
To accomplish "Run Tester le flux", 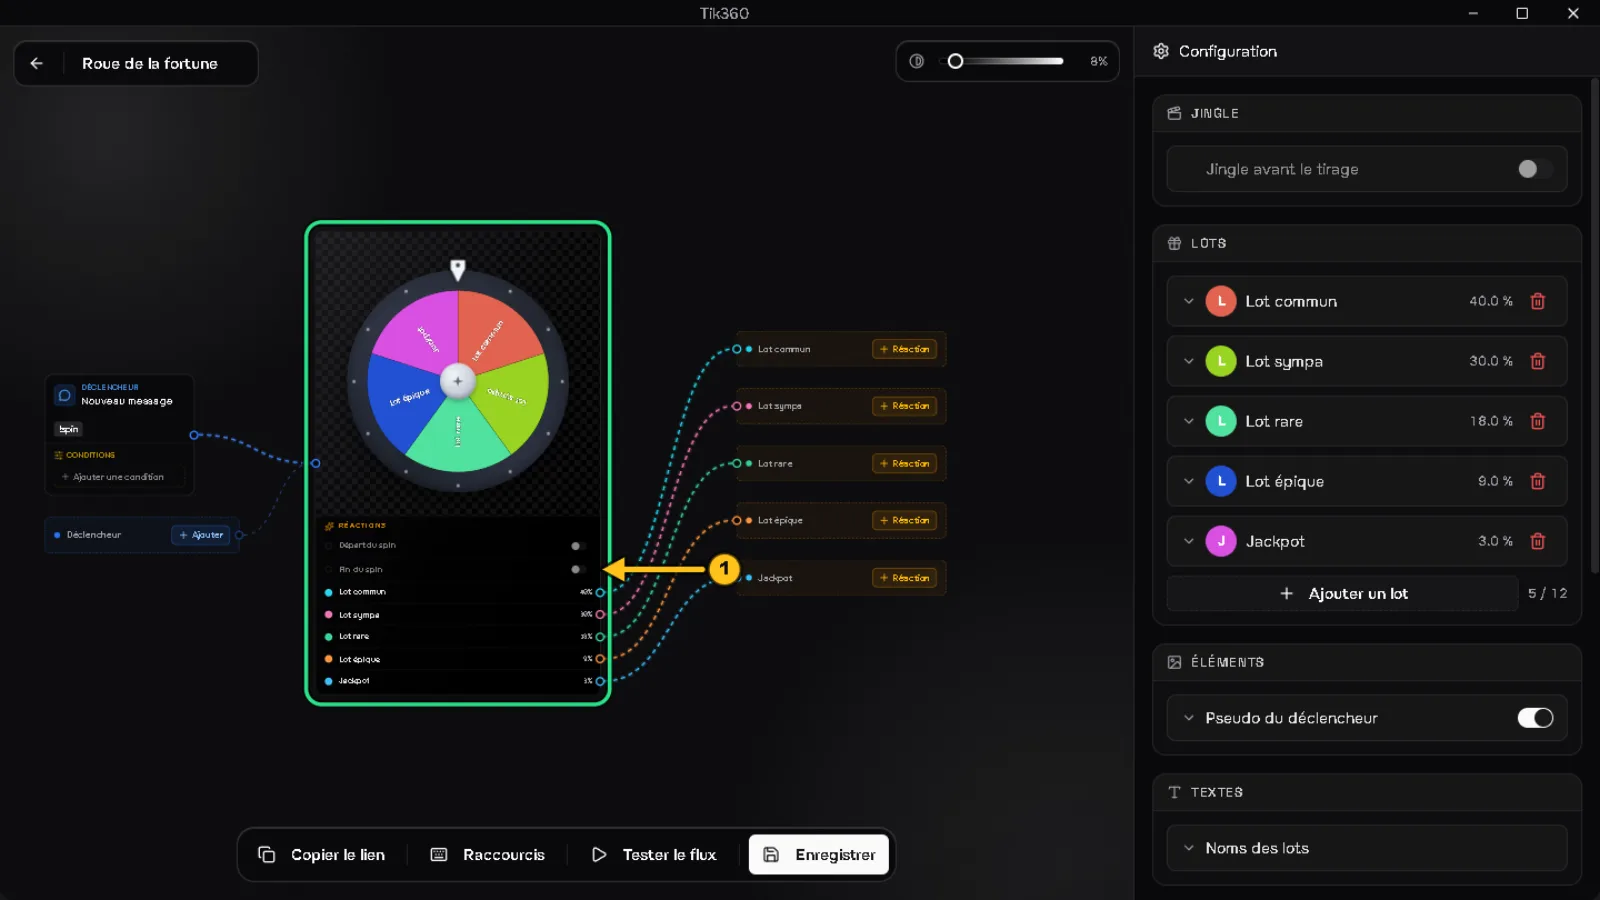I will (x=654, y=855).
